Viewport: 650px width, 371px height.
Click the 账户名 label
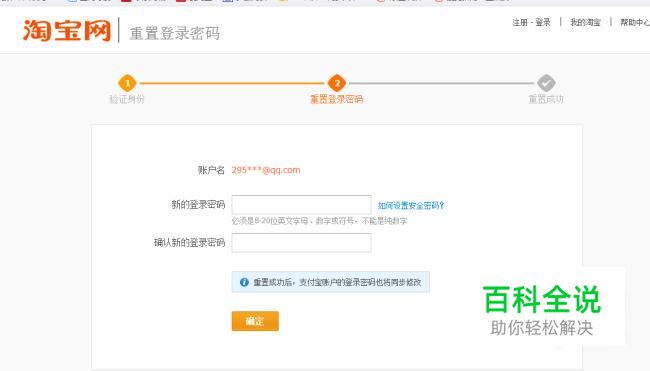(x=211, y=170)
